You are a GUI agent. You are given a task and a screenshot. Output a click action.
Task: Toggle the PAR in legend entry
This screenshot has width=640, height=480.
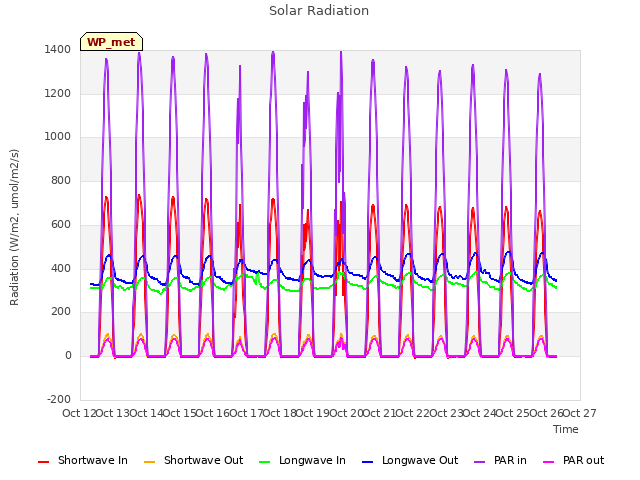pyautogui.click(x=500, y=460)
